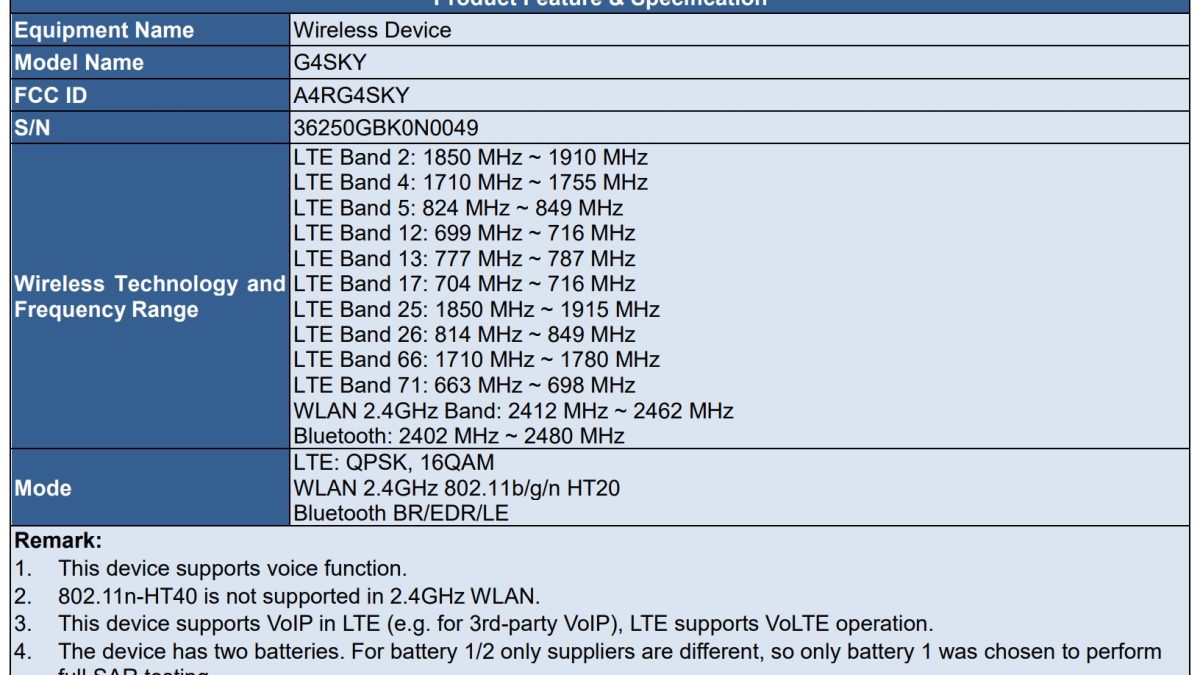The image size is (1200, 675).
Task: Click the Bluetooth 2402 MHz frequency line
Action: coord(459,436)
